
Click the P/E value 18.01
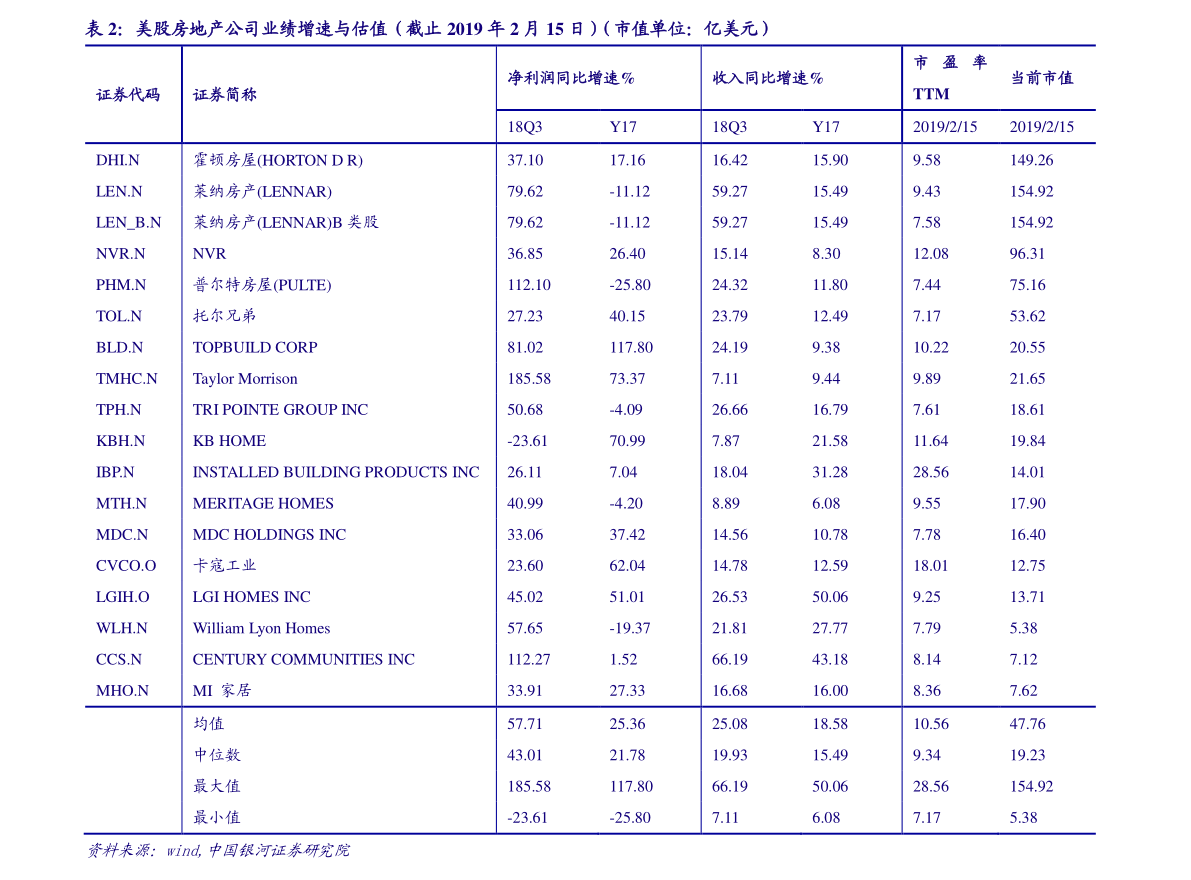click(x=930, y=565)
